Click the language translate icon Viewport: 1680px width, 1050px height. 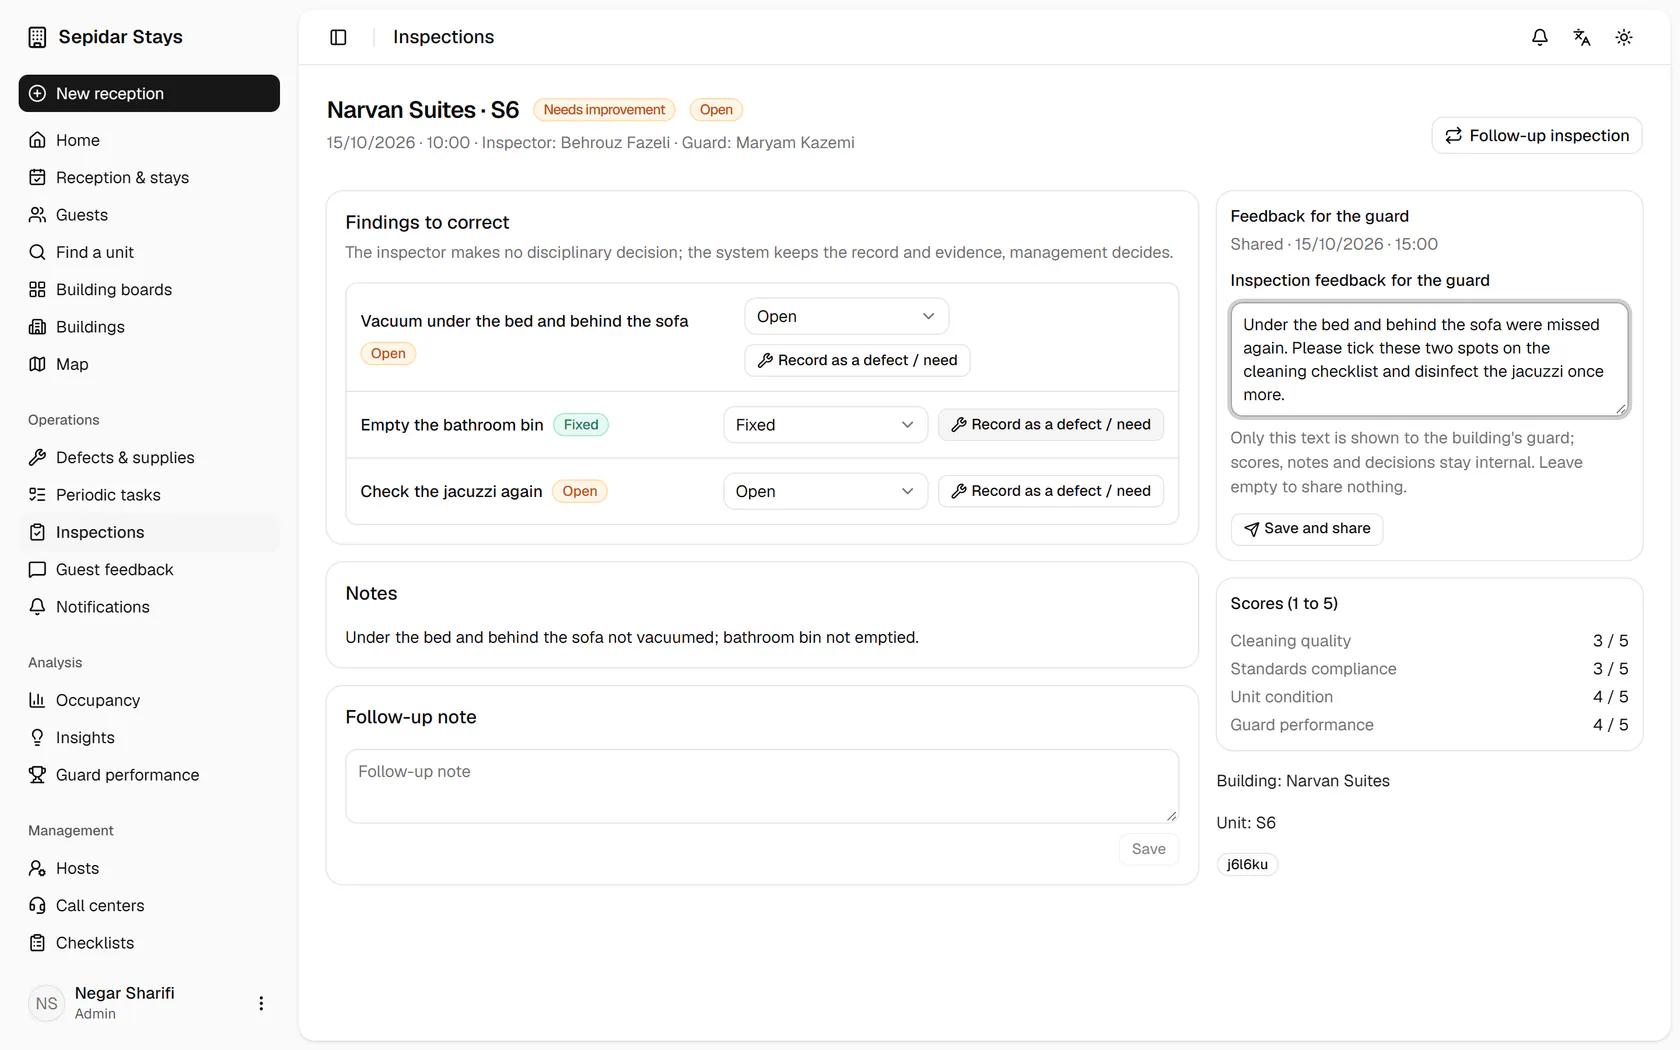(1582, 37)
